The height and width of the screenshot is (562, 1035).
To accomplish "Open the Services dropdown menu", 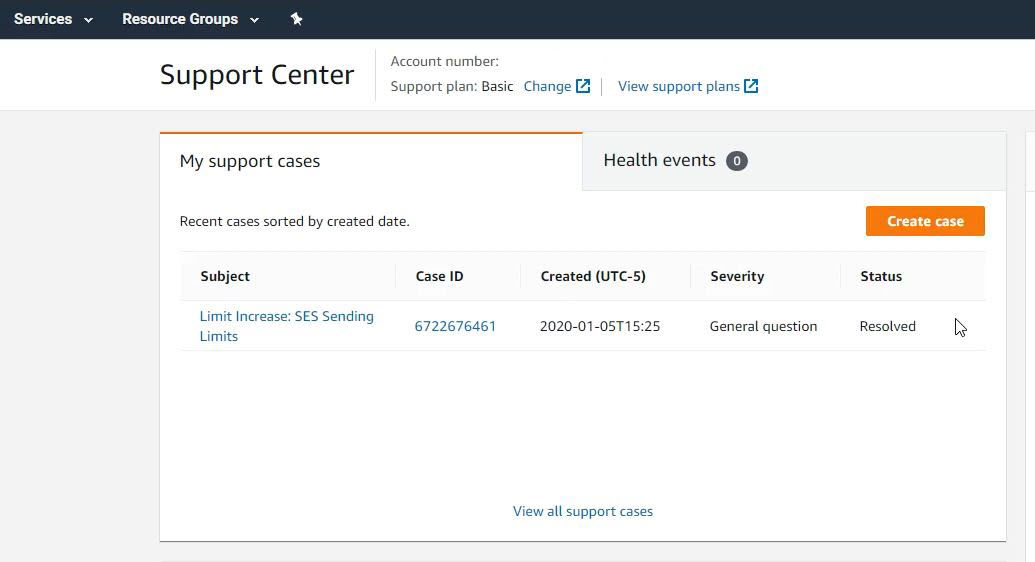I will pyautogui.click(x=53, y=19).
